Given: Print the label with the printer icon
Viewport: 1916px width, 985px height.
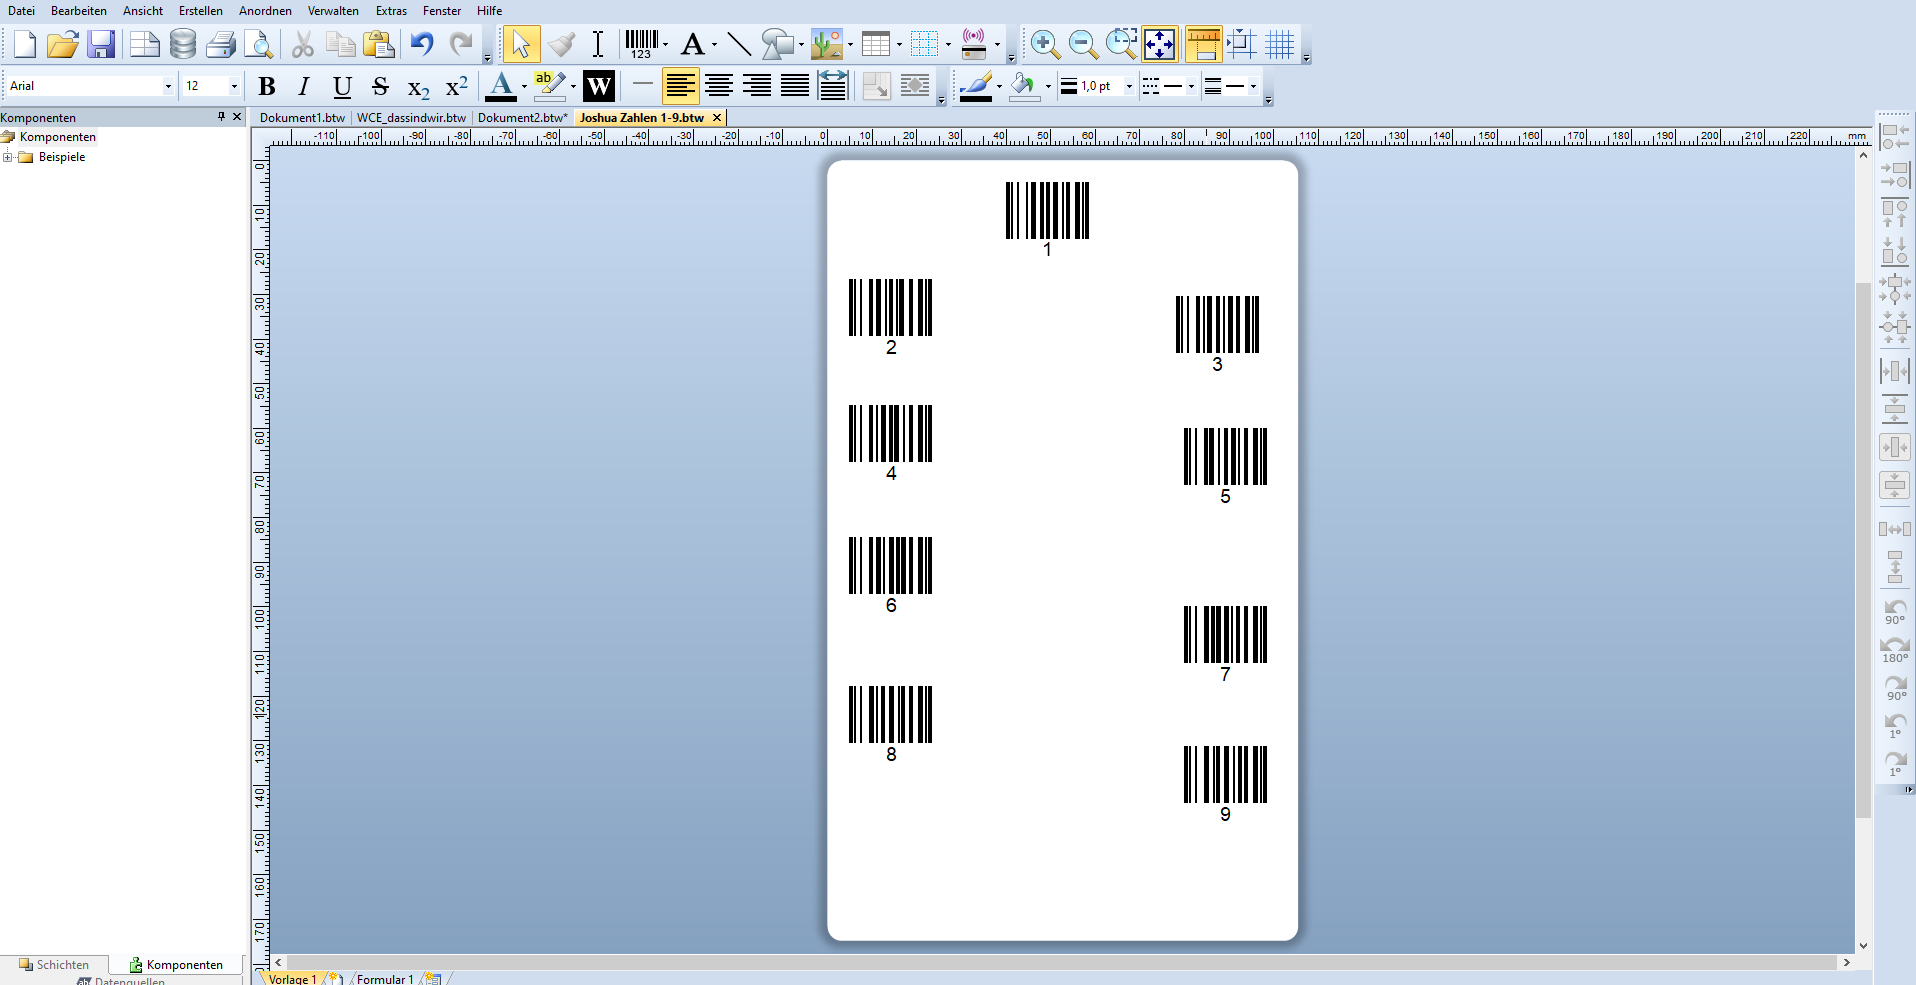Looking at the screenshot, I should [x=221, y=44].
